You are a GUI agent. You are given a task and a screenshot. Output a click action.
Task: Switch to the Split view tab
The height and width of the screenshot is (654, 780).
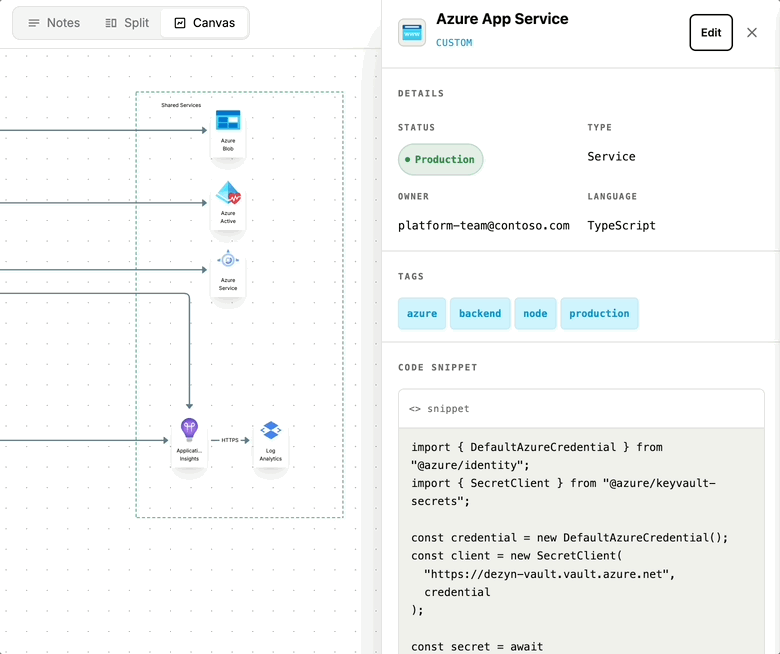[127, 23]
